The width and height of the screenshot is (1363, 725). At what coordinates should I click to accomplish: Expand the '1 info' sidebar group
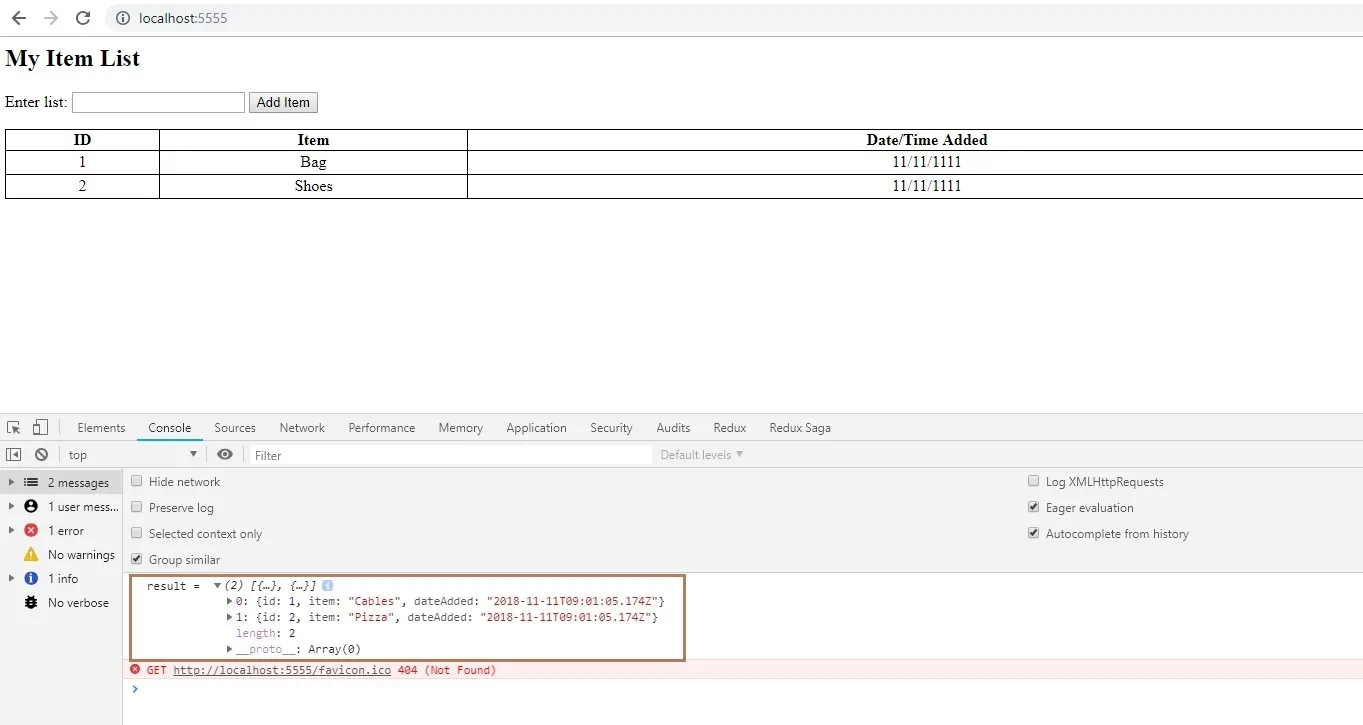click(11, 578)
